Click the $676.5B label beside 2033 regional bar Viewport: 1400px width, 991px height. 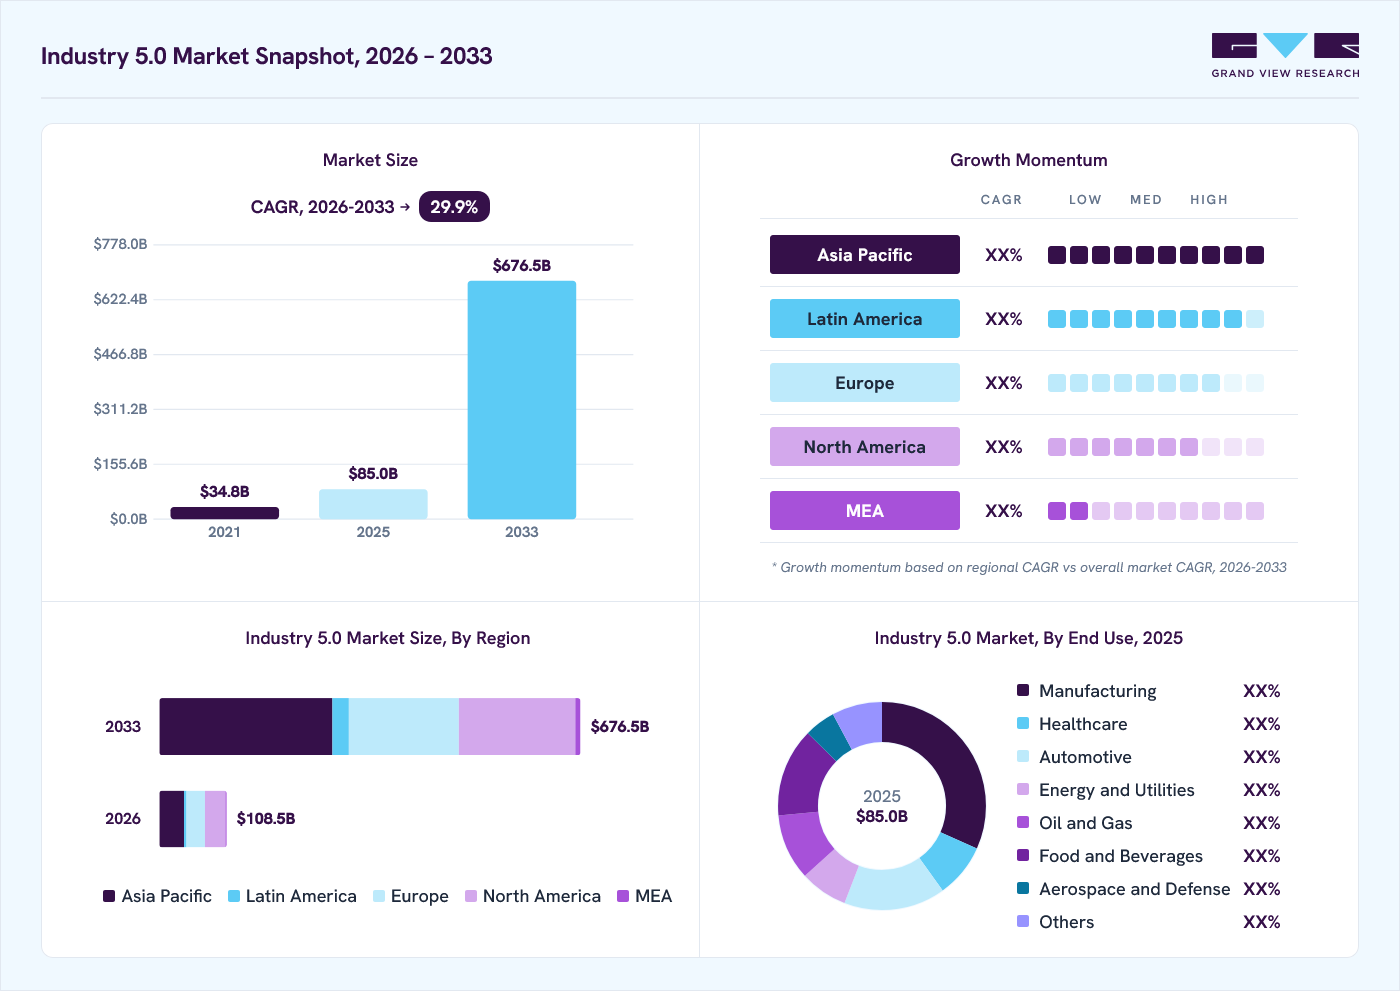click(x=620, y=727)
